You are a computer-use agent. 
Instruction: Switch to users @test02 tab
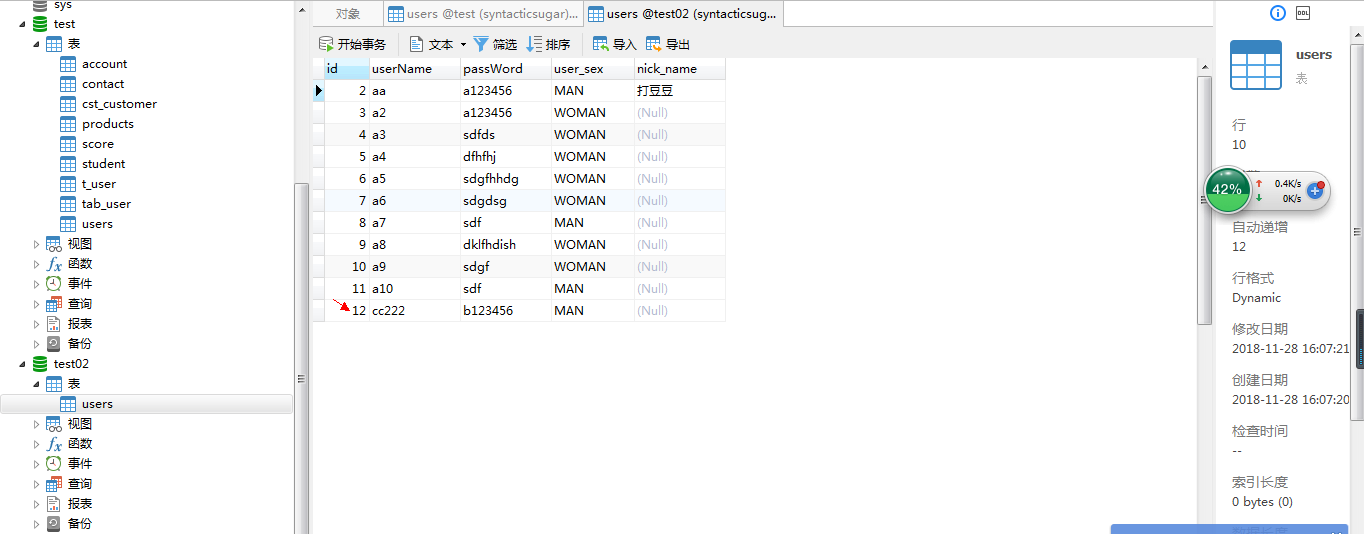[684, 14]
